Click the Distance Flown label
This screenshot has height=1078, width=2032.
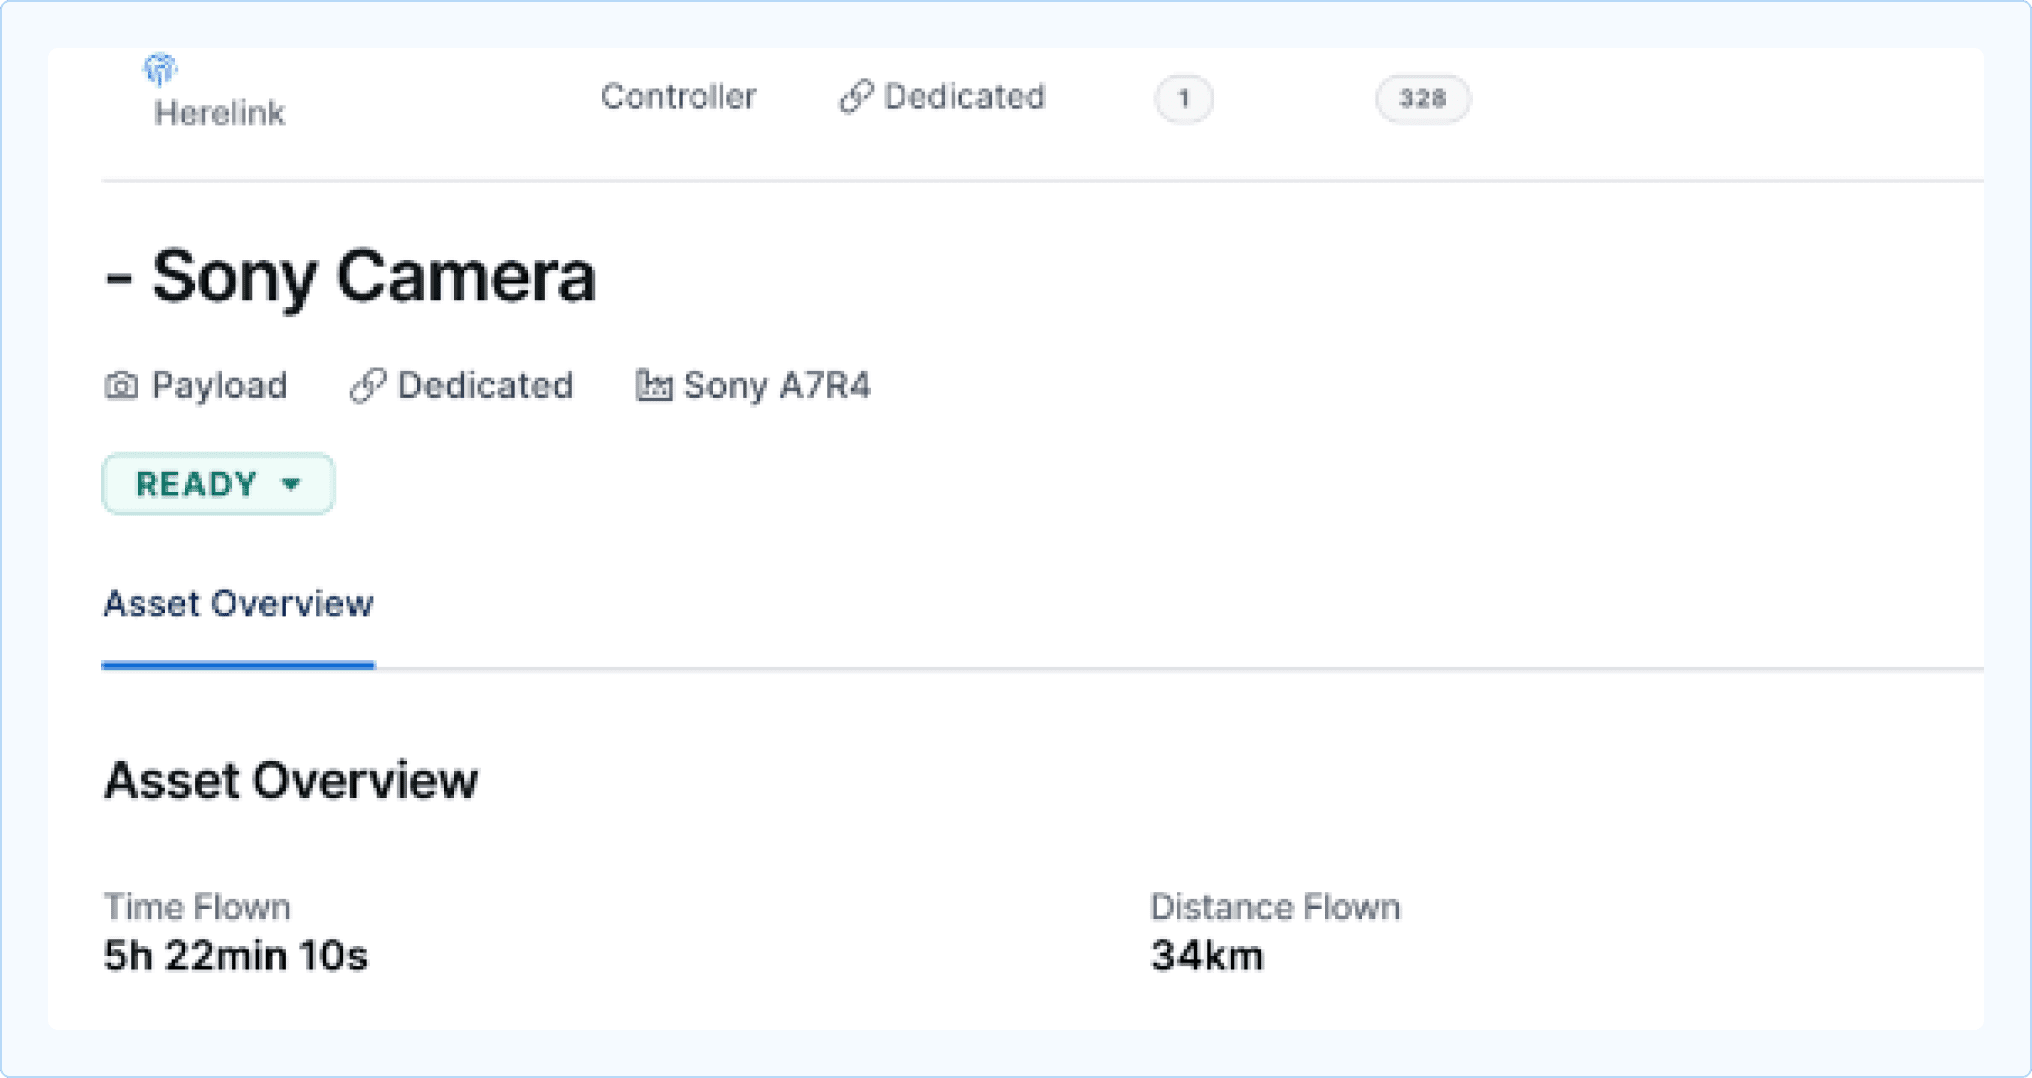(1275, 907)
